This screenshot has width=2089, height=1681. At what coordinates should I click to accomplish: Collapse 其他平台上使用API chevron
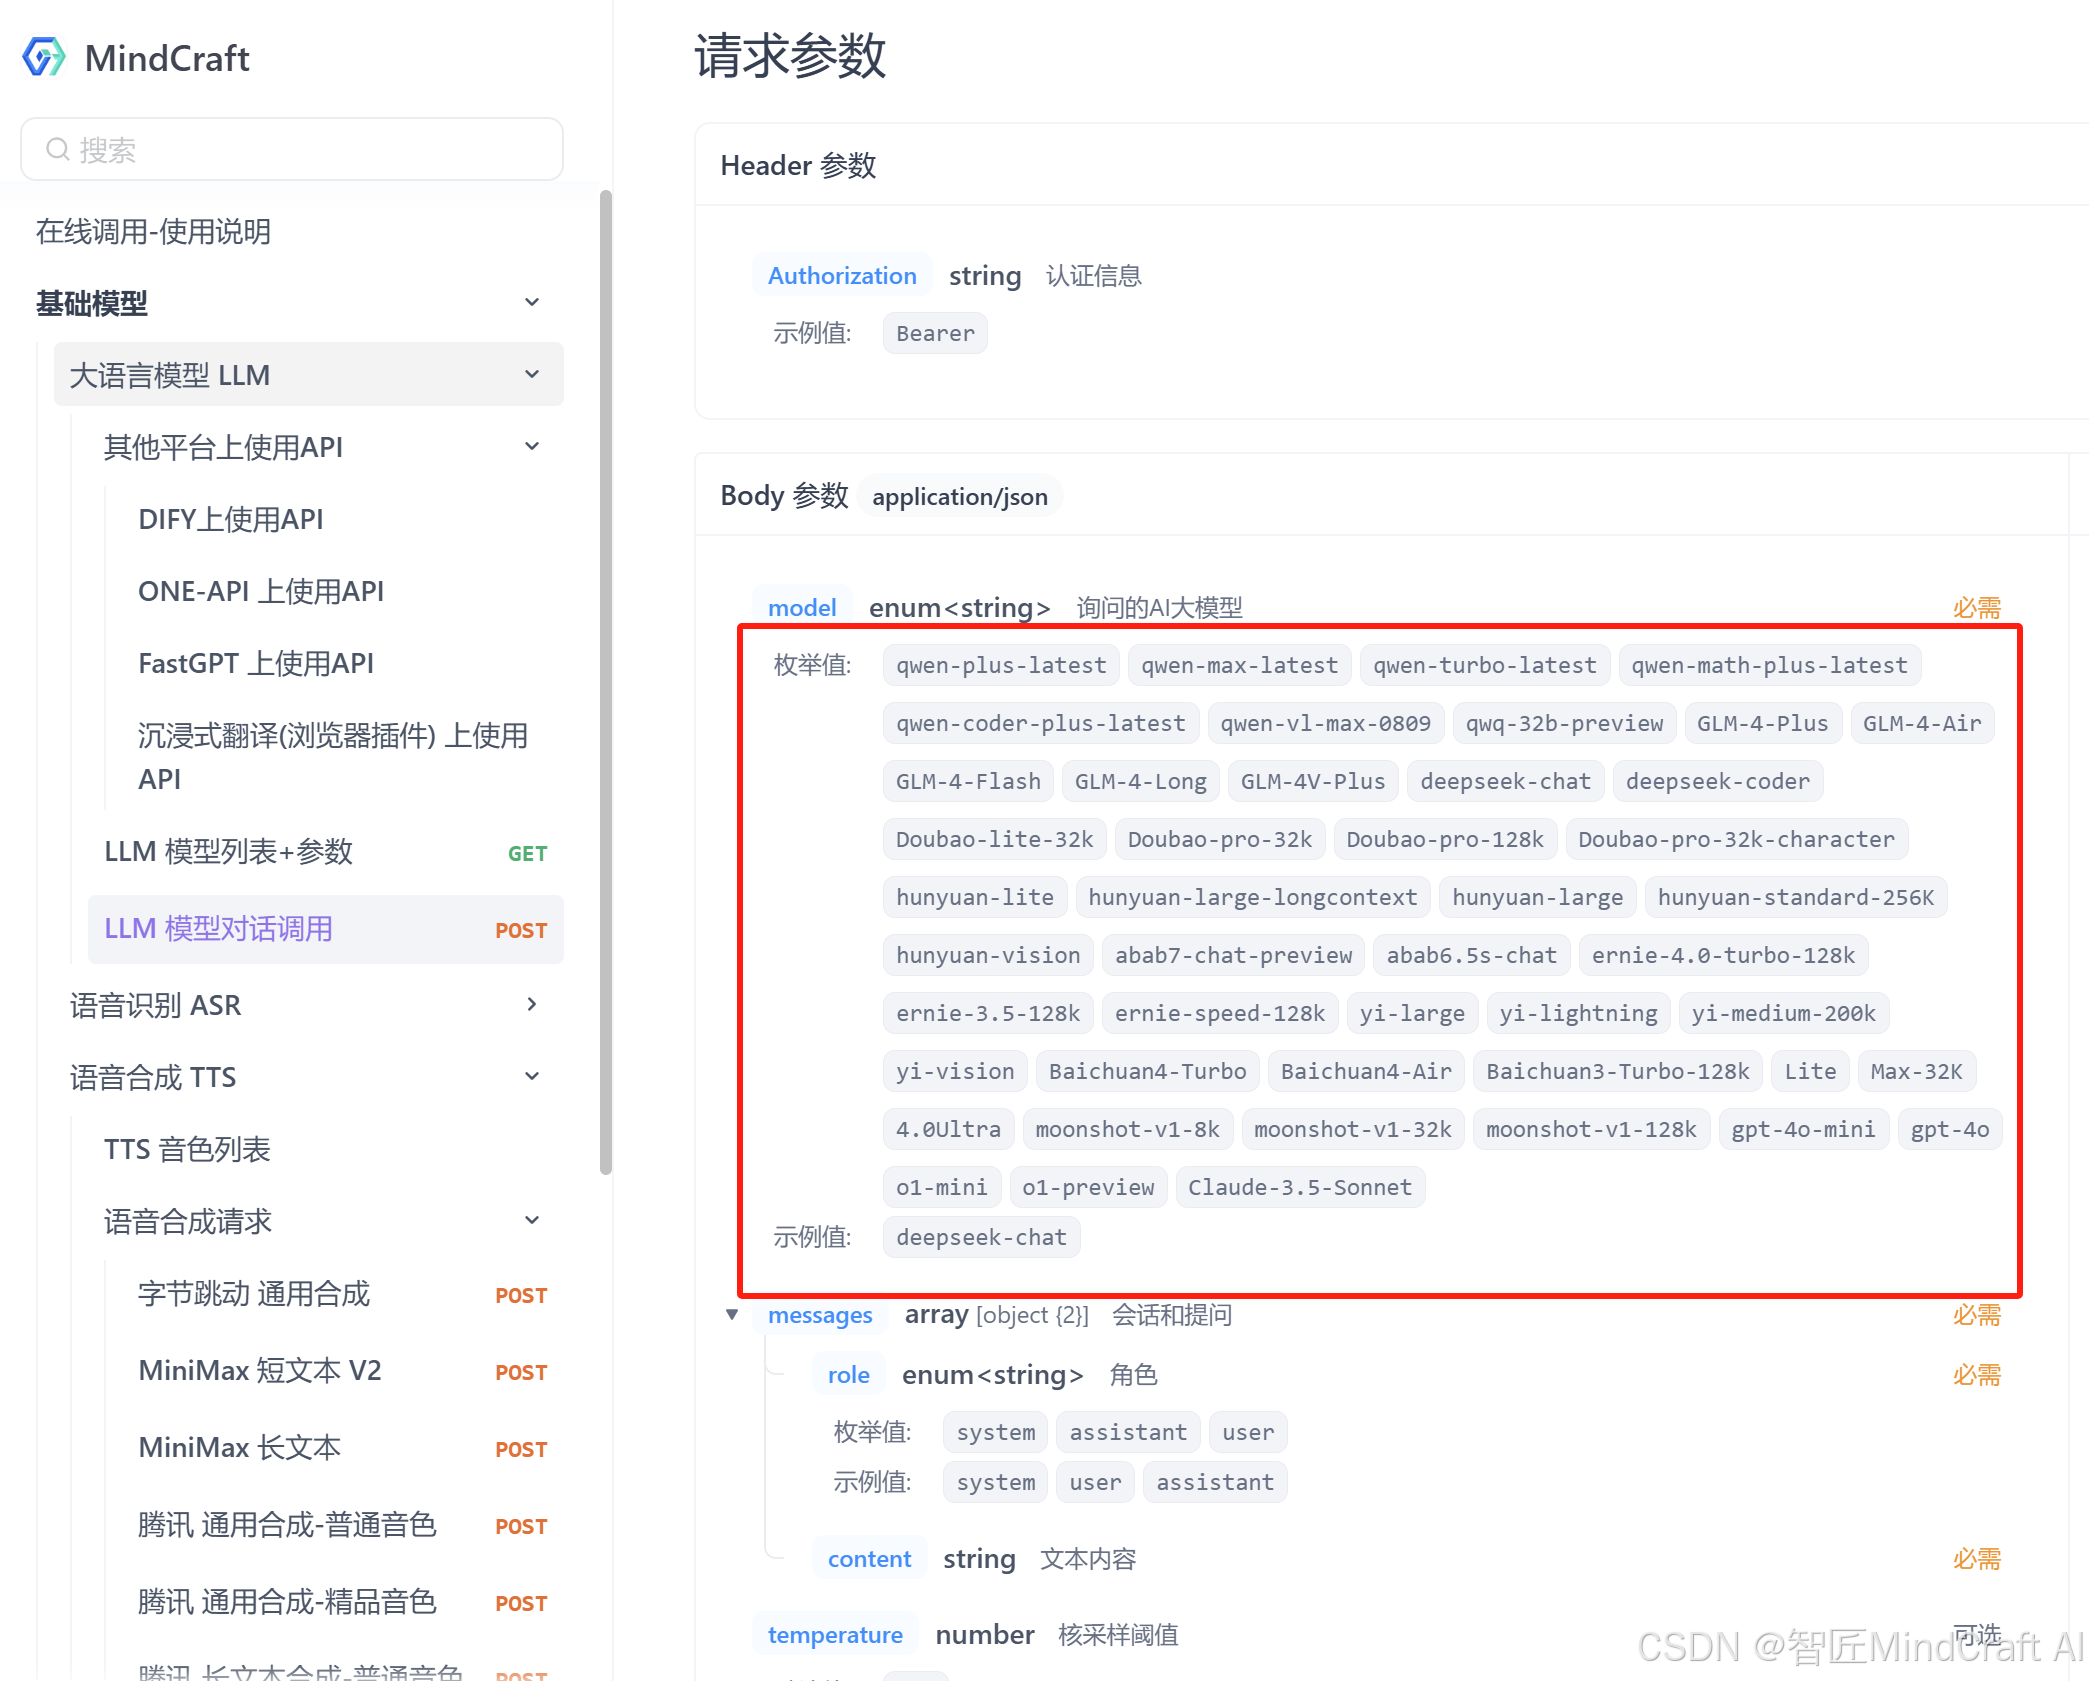coord(532,447)
